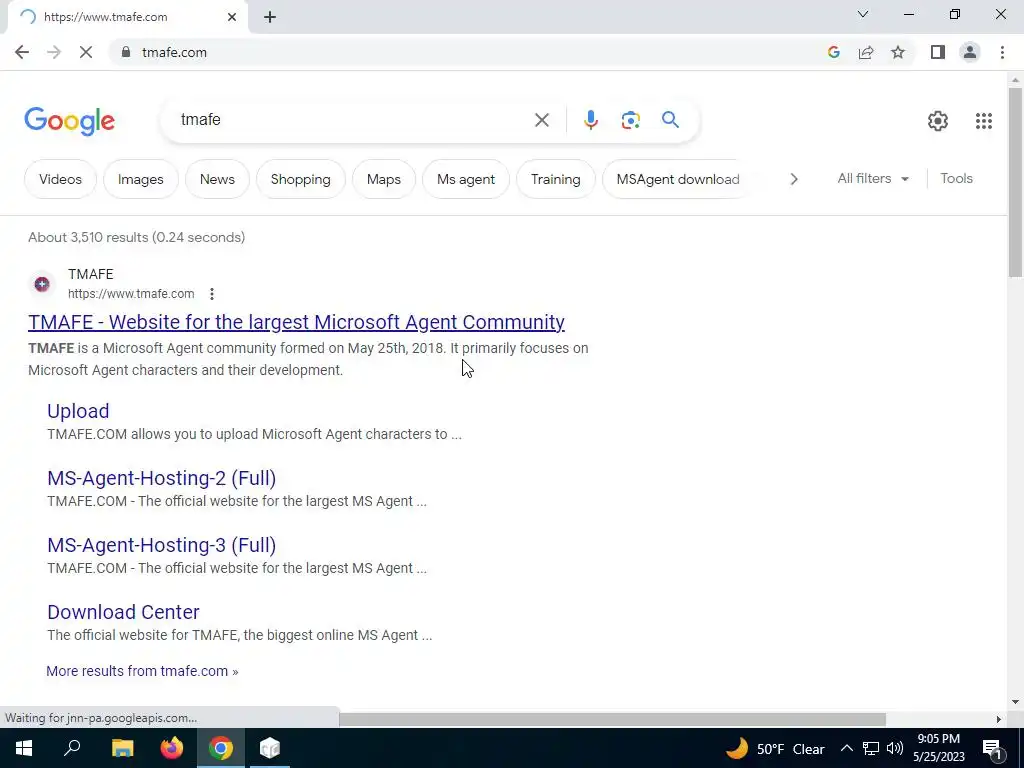Select the MSAgent download chip
Viewport: 1024px width, 768px height.
pyautogui.click(x=677, y=179)
